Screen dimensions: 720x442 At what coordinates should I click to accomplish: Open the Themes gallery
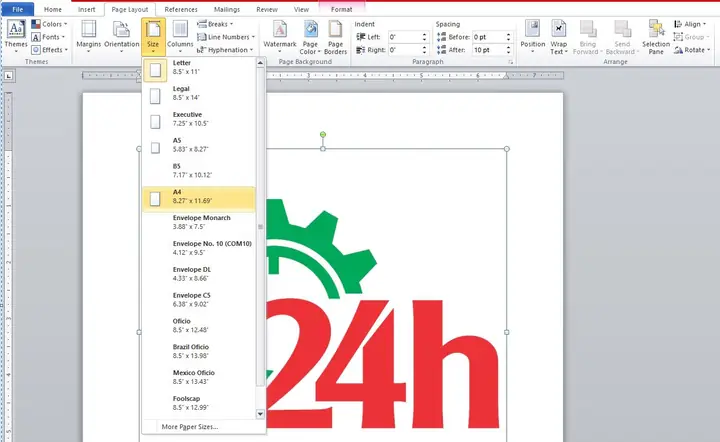coord(16,36)
